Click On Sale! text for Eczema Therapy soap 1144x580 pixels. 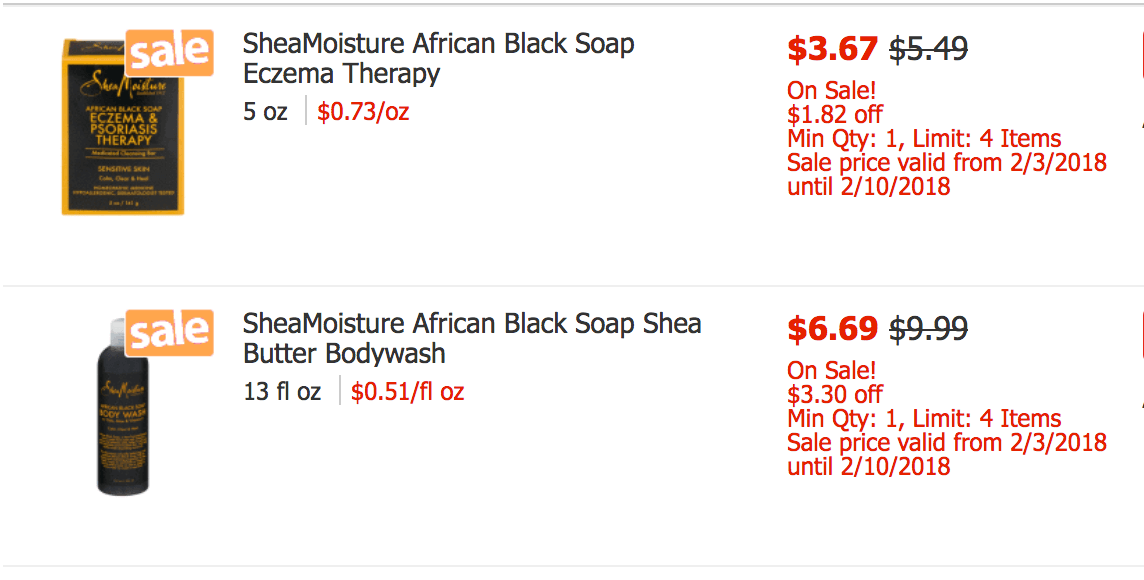tap(831, 91)
